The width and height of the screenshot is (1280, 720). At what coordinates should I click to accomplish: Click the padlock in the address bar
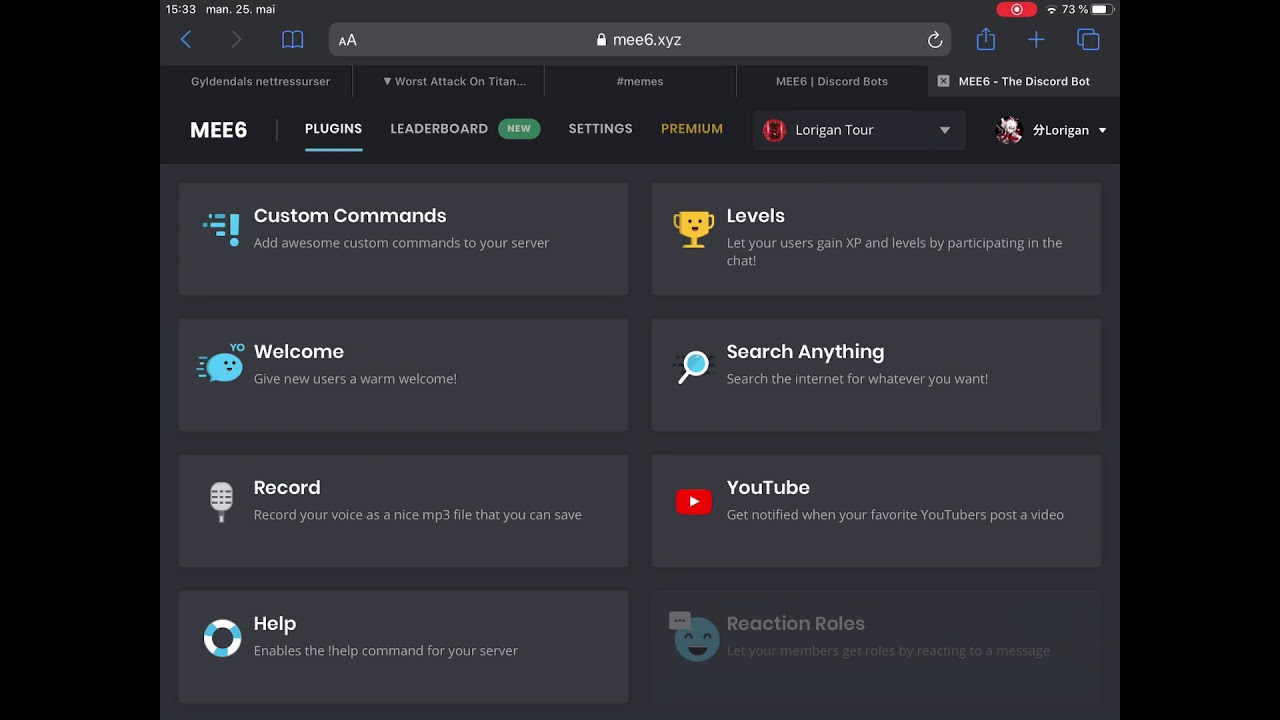click(x=601, y=40)
